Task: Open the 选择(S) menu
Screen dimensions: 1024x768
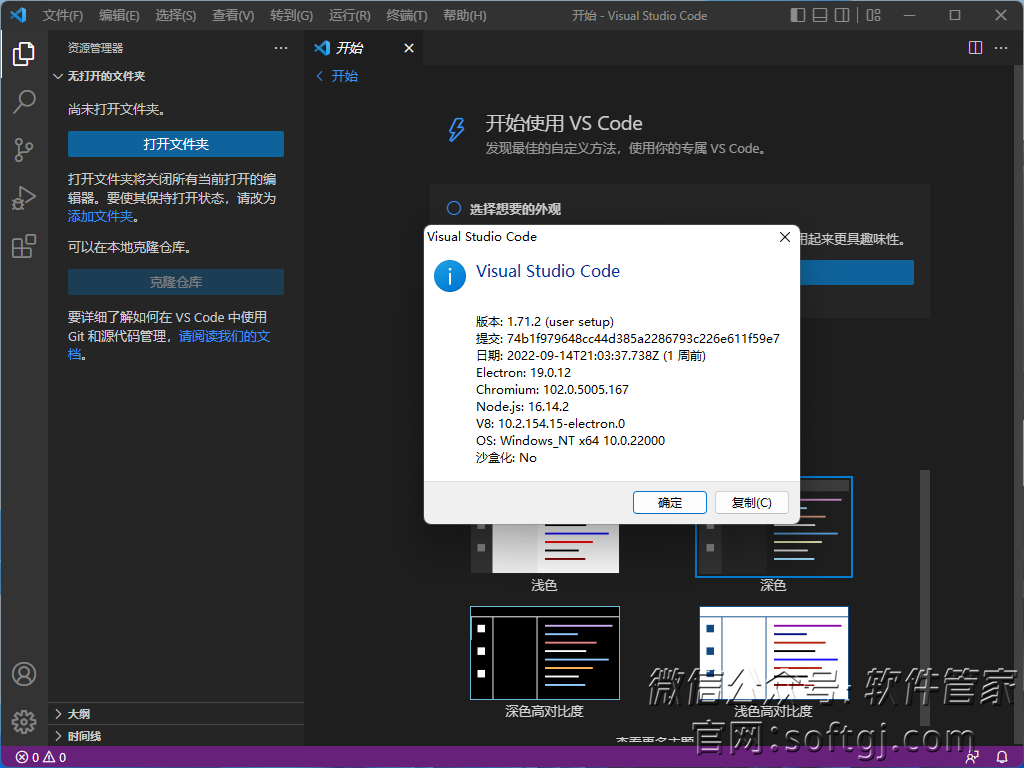Action: (176, 15)
